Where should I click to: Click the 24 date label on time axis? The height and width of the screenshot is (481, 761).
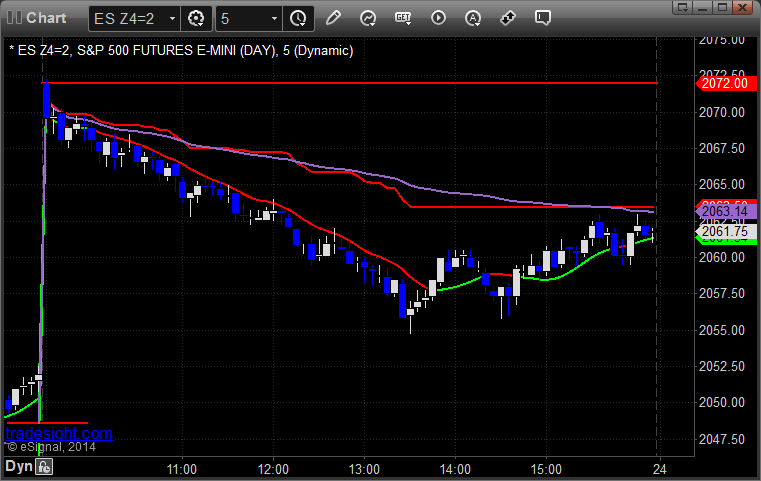(x=660, y=469)
